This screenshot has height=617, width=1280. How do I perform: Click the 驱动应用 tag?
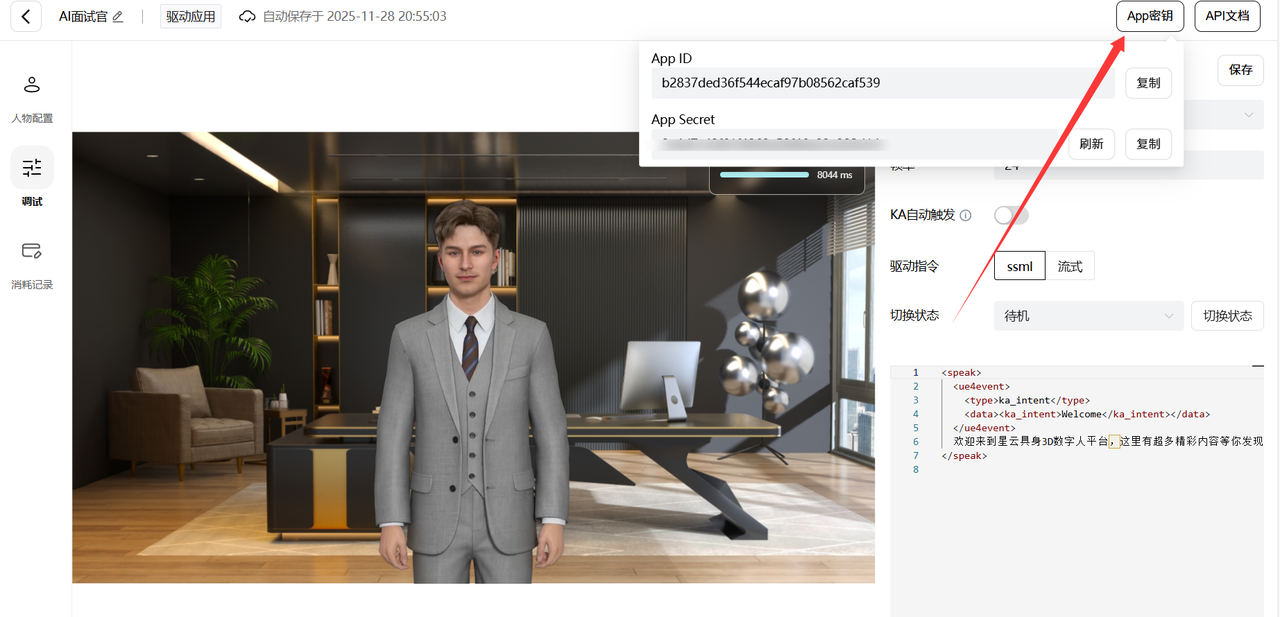190,17
